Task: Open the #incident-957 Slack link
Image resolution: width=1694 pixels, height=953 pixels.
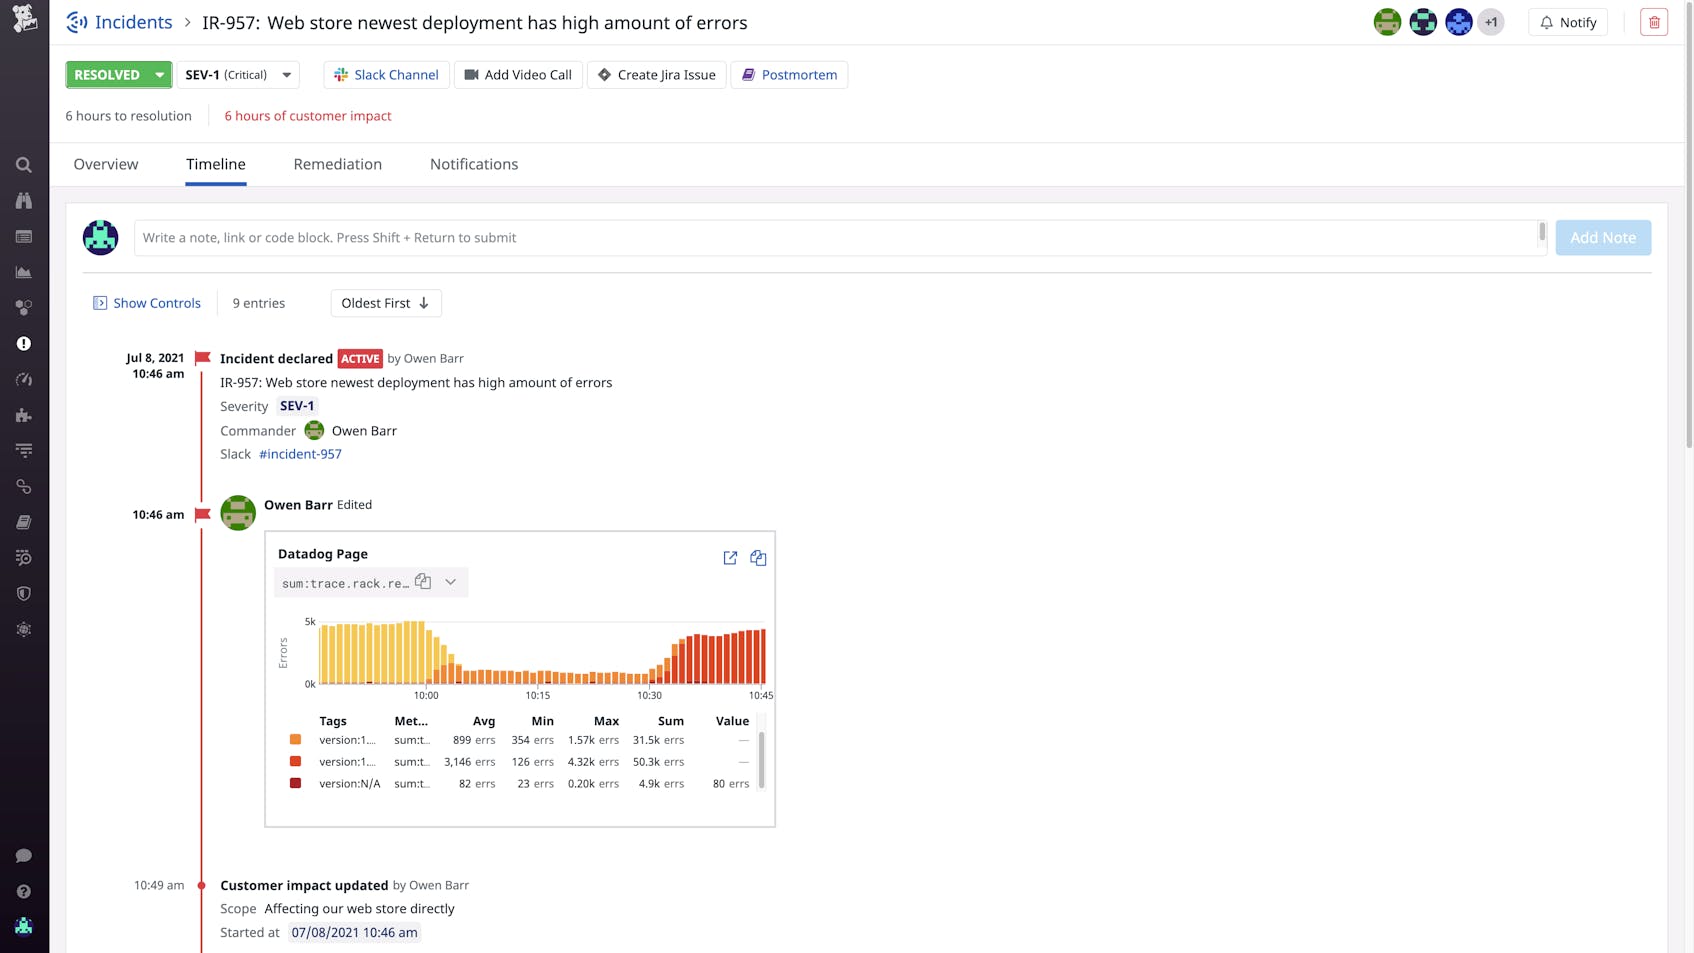Action: pyautogui.click(x=300, y=454)
